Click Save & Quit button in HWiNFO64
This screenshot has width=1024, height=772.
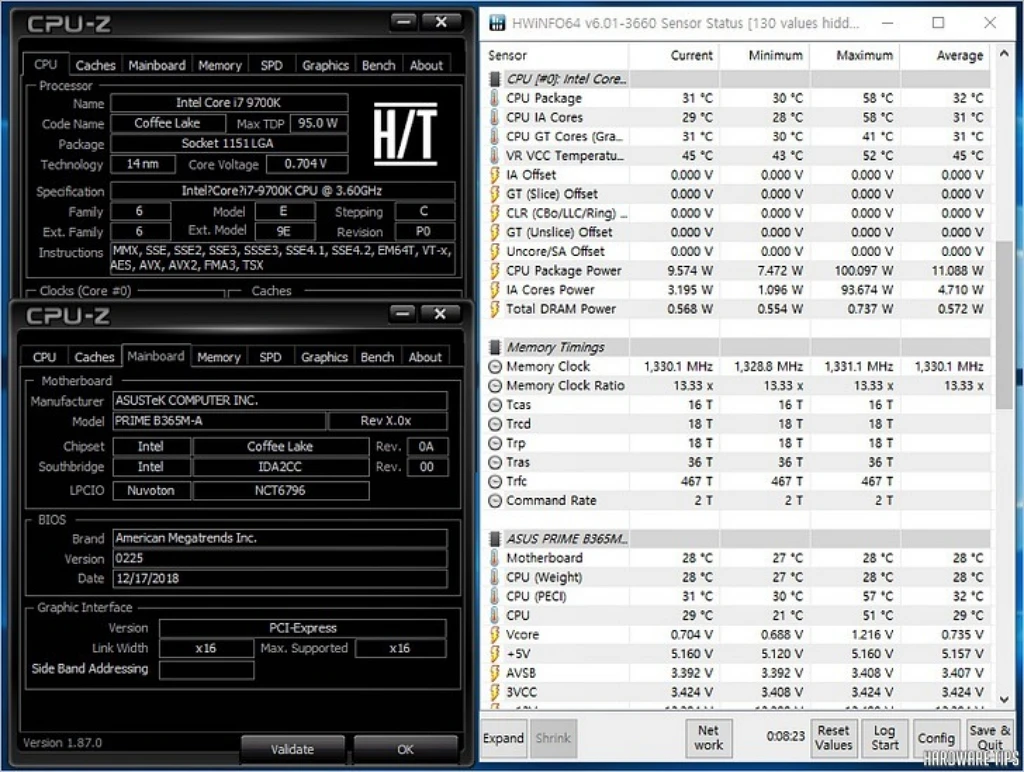(x=989, y=738)
